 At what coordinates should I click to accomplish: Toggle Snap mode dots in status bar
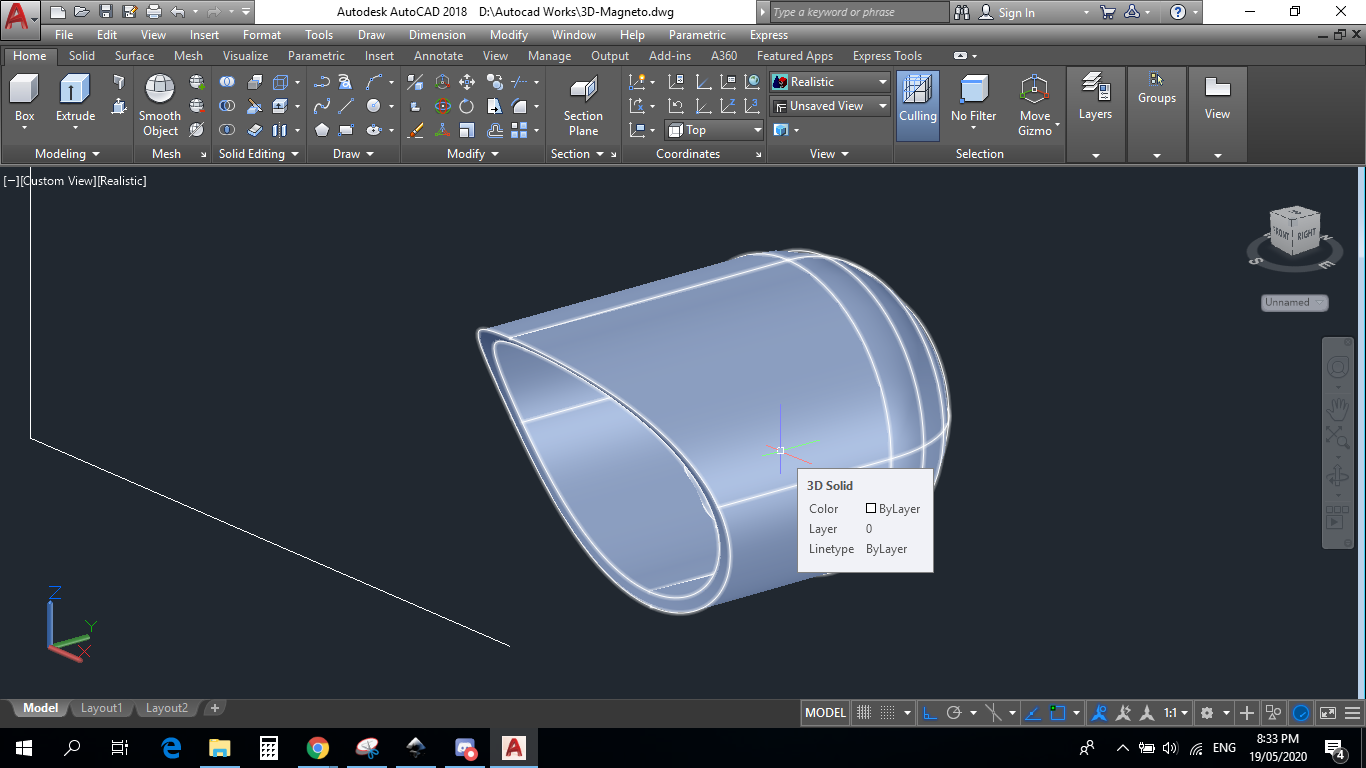click(x=887, y=713)
